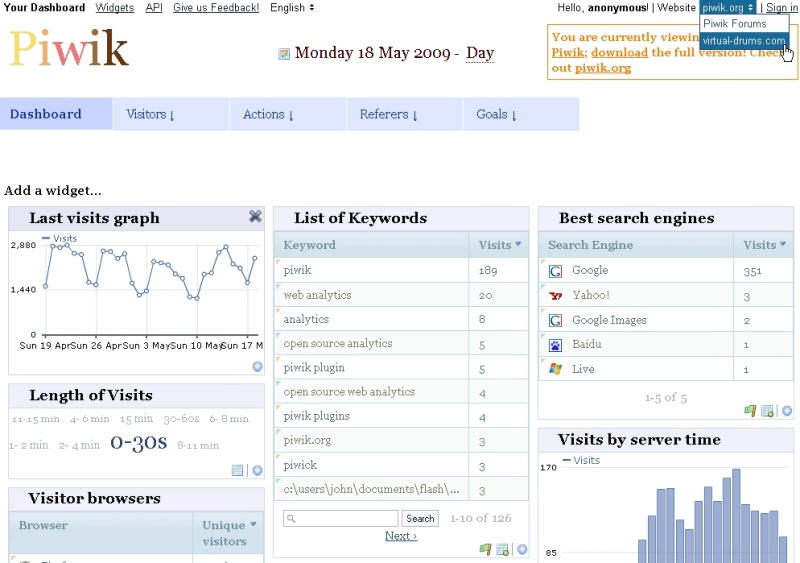Click the Last visits graph title bar
The height and width of the screenshot is (563, 800).
(136, 218)
